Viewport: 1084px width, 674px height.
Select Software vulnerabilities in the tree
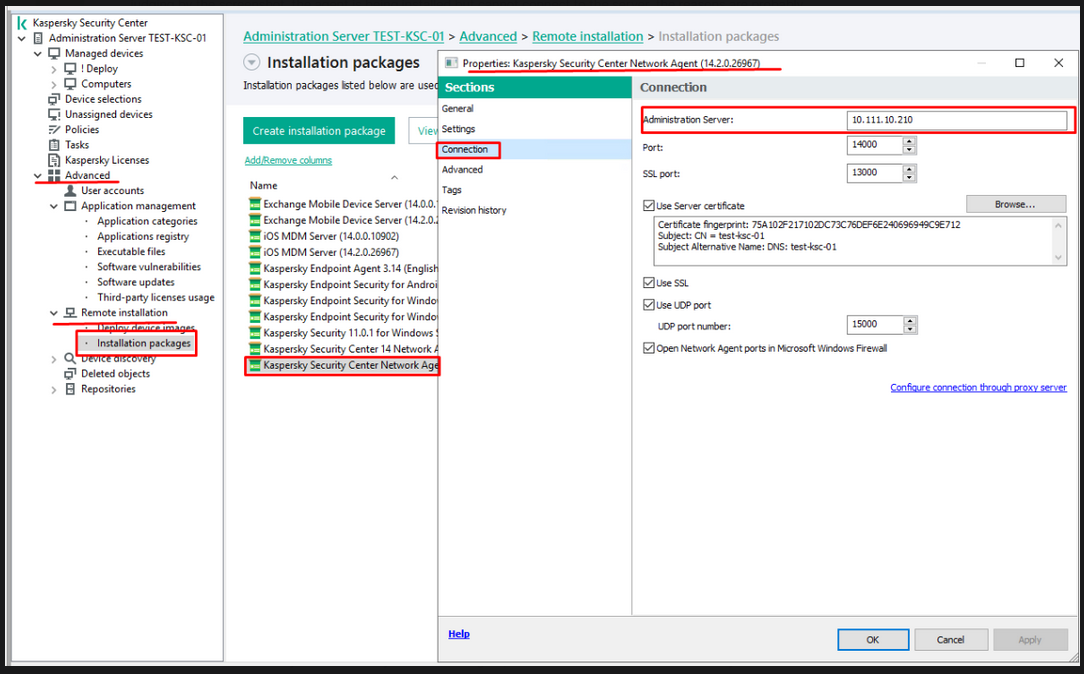point(149,267)
